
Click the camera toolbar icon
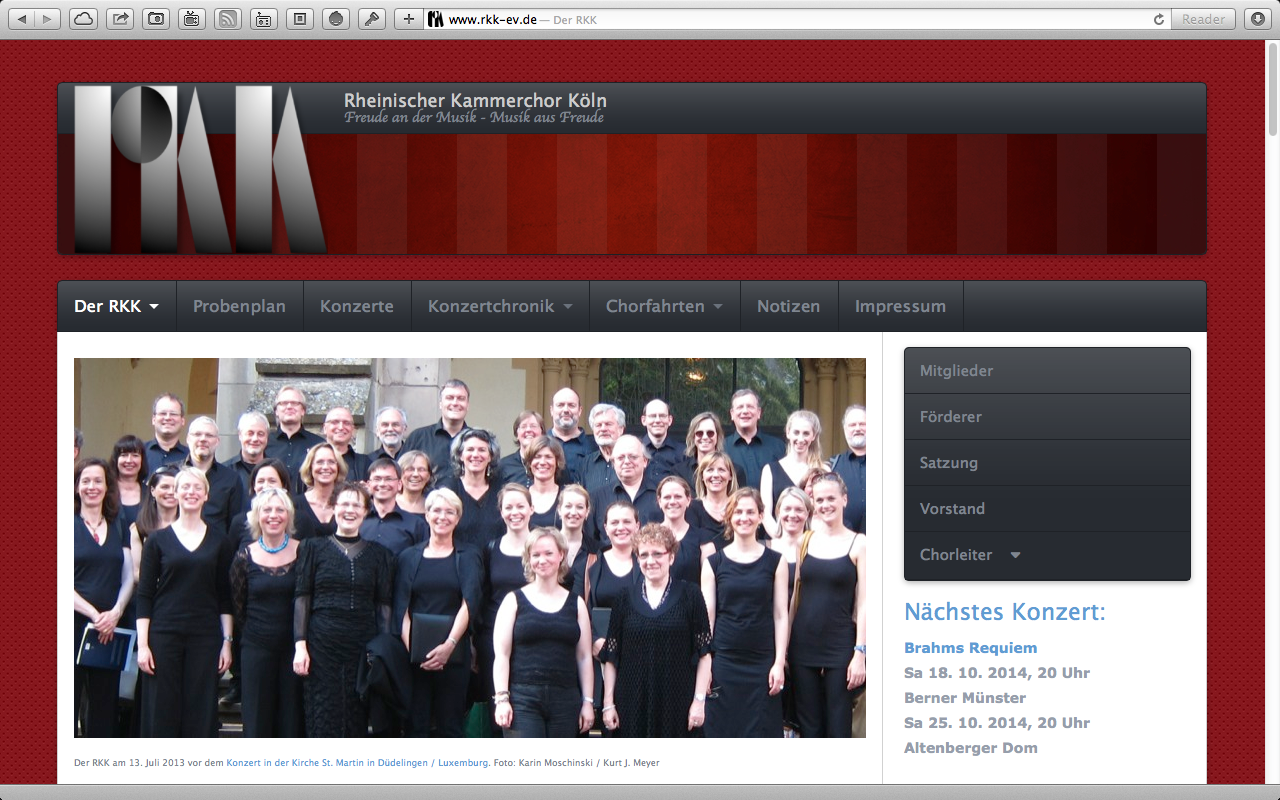[156, 19]
